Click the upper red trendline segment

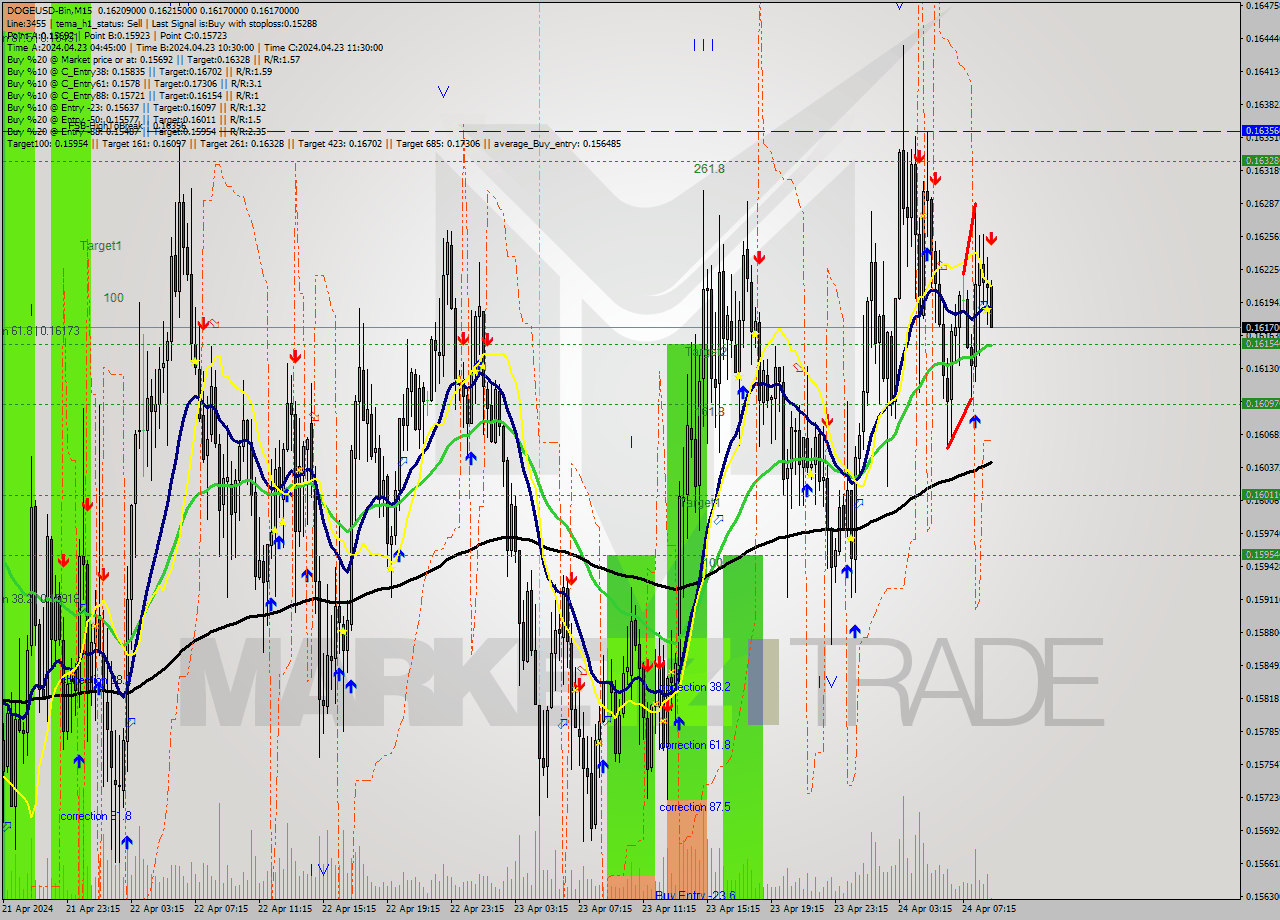point(970,238)
